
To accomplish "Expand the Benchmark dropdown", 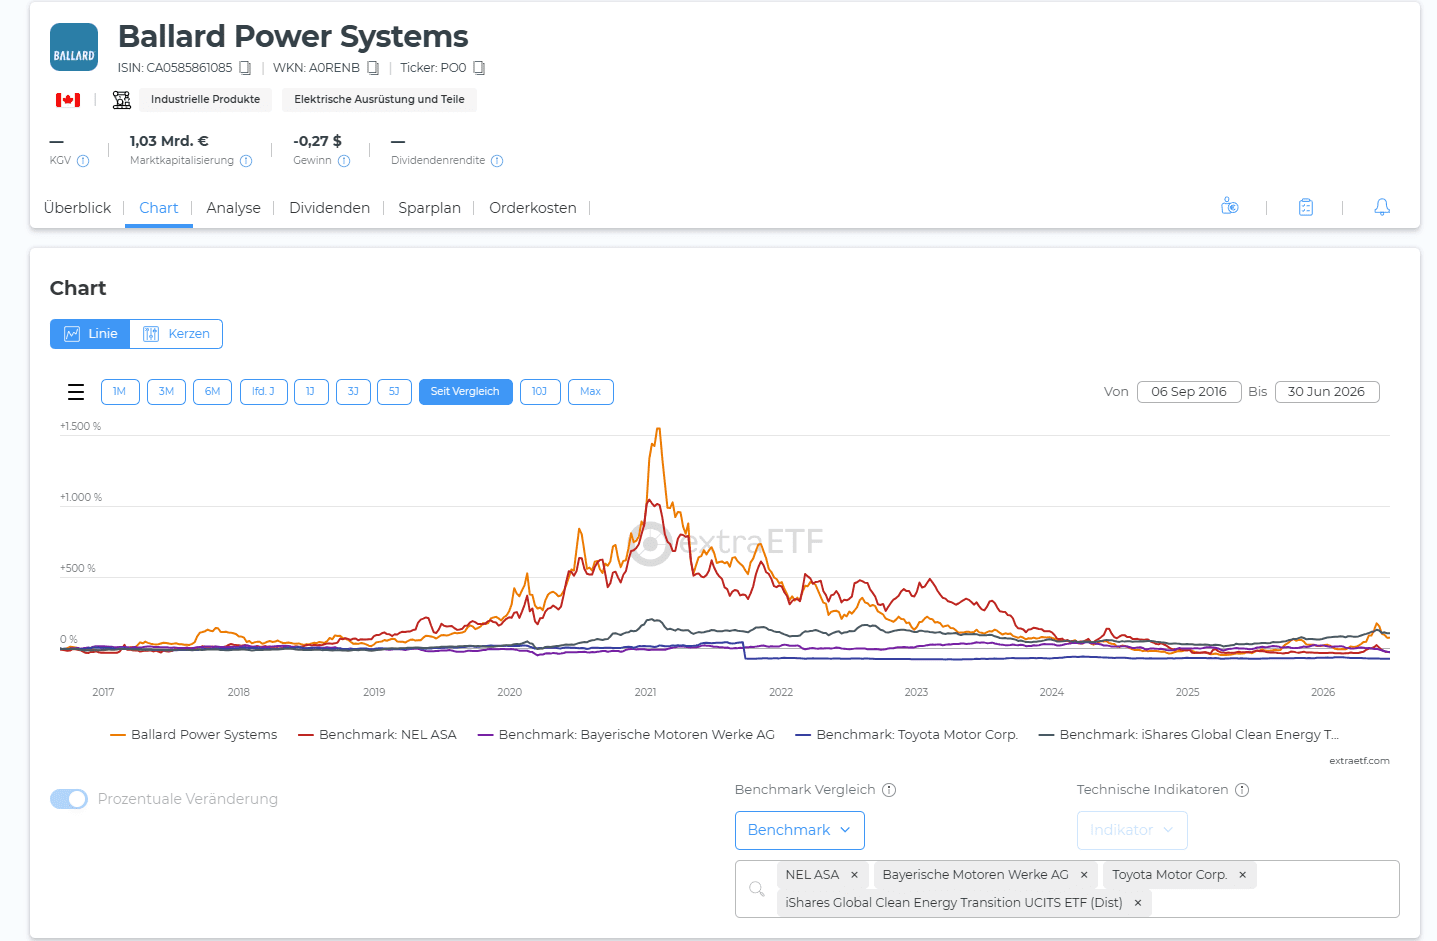I will click(800, 830).
